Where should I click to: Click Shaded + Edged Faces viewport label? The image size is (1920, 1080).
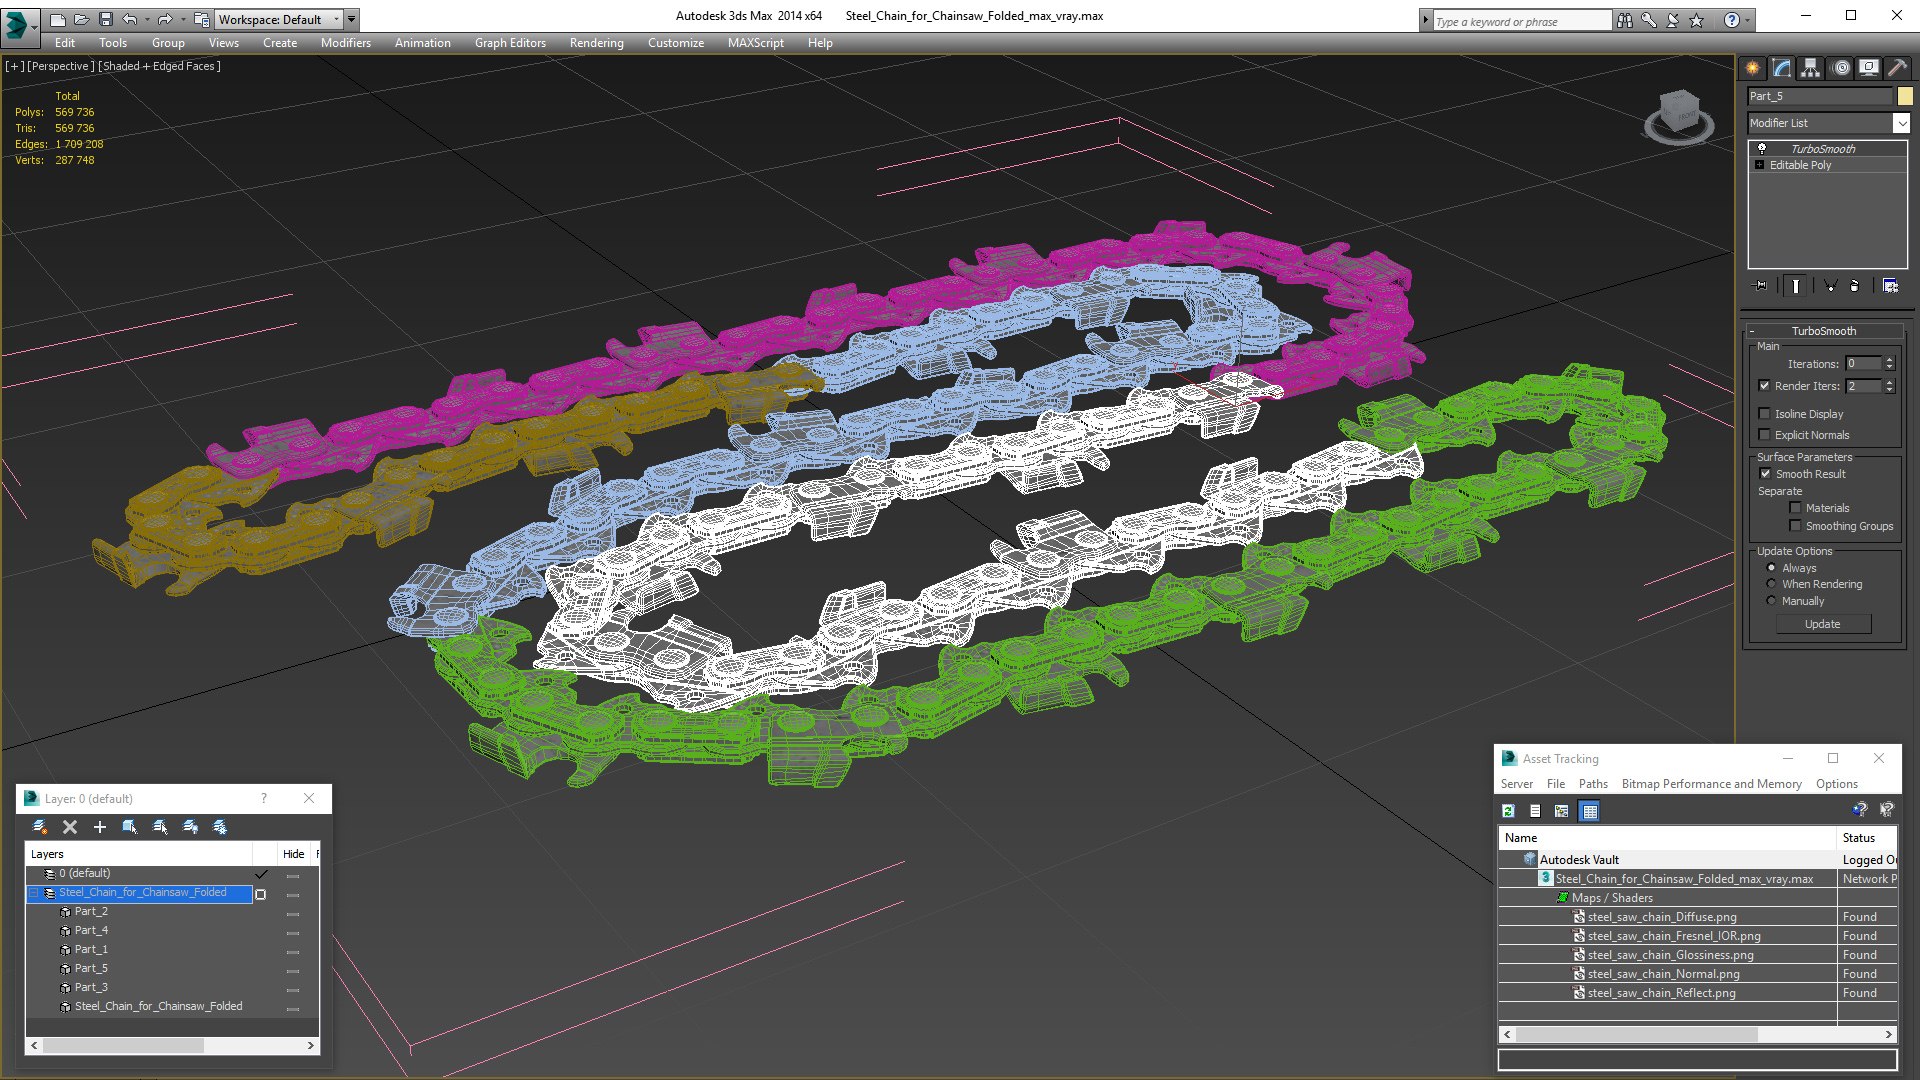pos(160,66)
